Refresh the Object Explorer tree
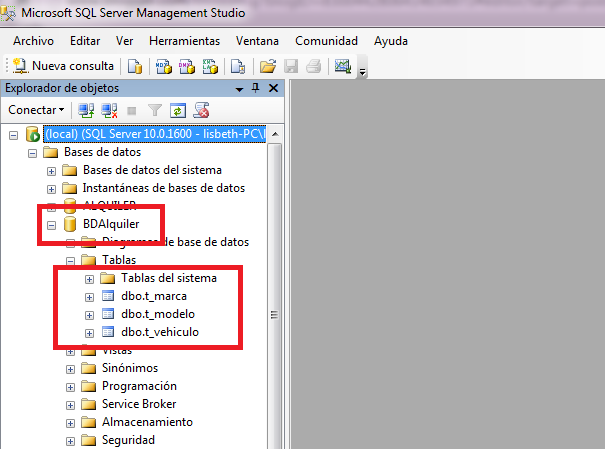This screenshot has height=449, width=605. [177, 109]
